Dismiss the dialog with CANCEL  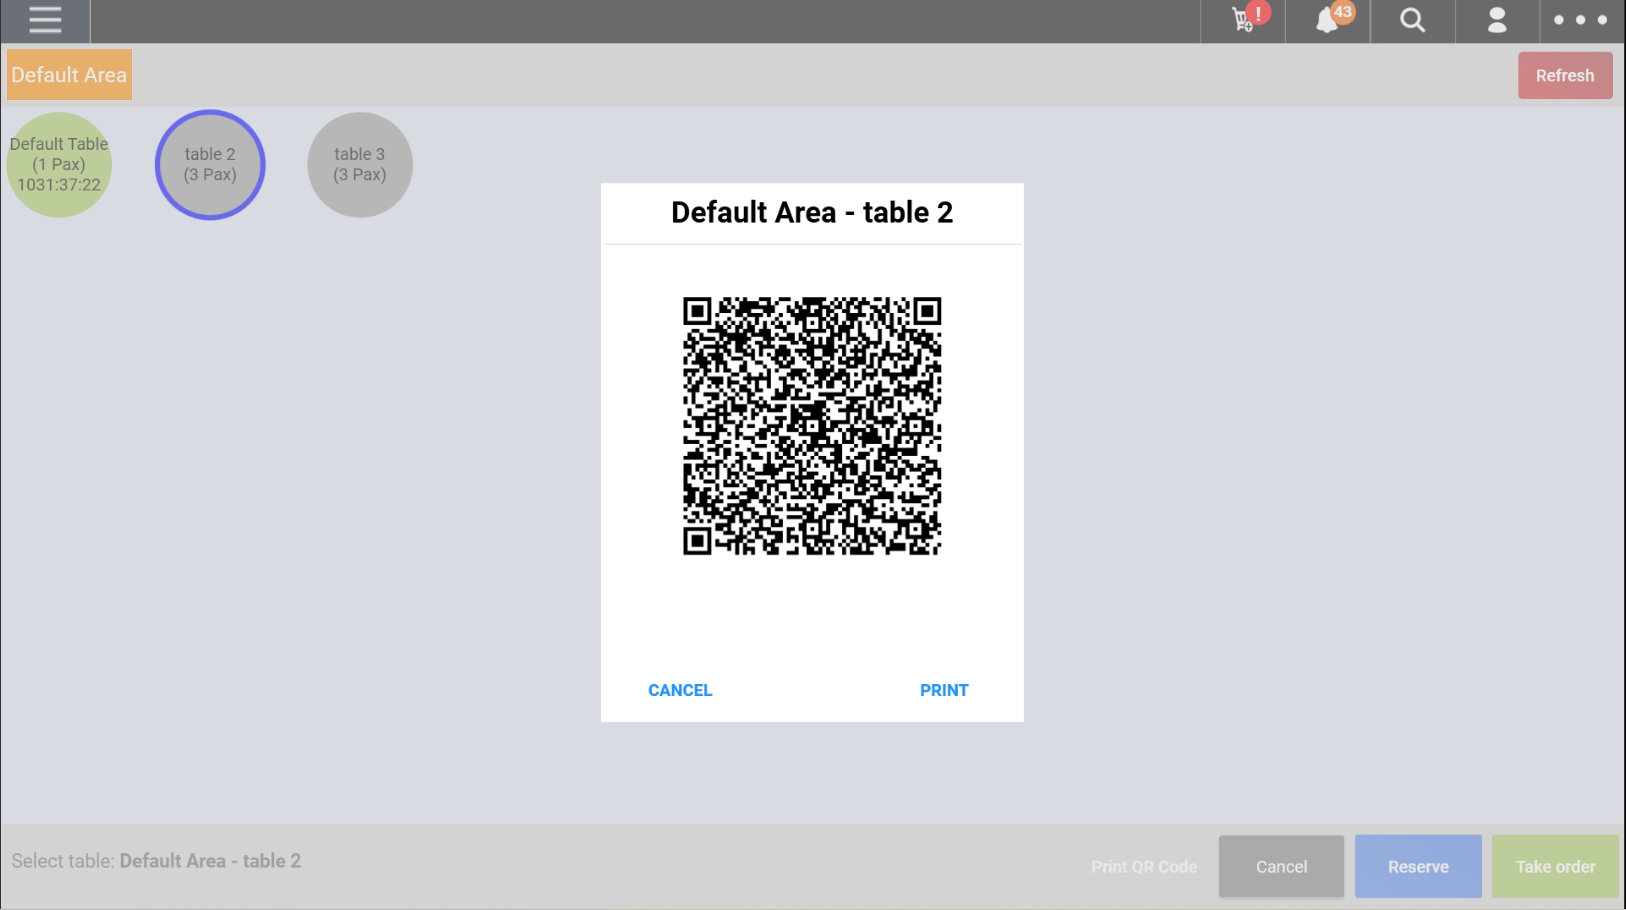[680, 690]
